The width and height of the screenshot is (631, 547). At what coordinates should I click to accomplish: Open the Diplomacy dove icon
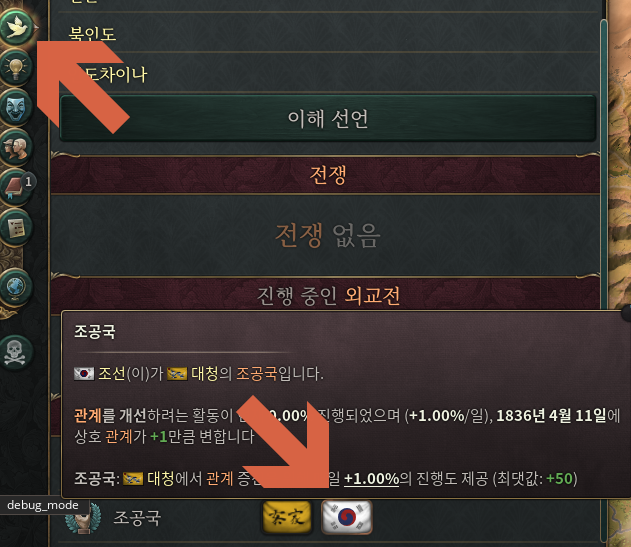(16, 27)
